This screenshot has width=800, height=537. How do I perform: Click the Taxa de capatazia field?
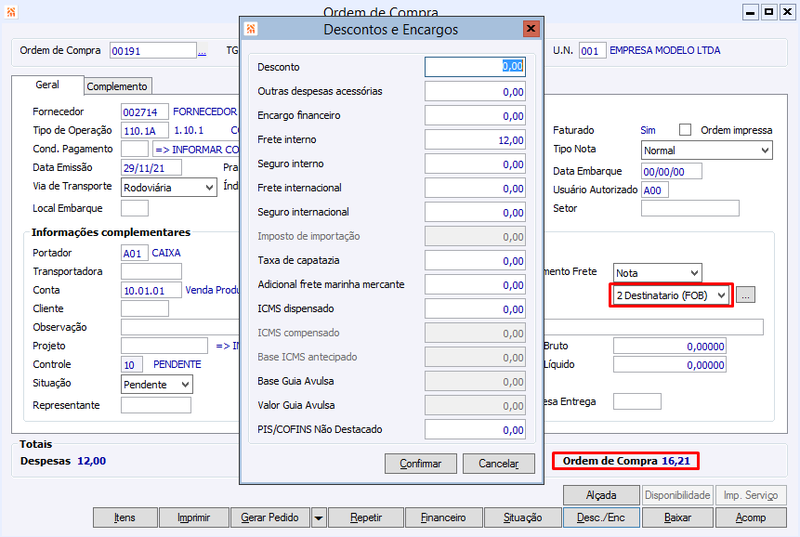pyautogui.click(x=475, y=261)
